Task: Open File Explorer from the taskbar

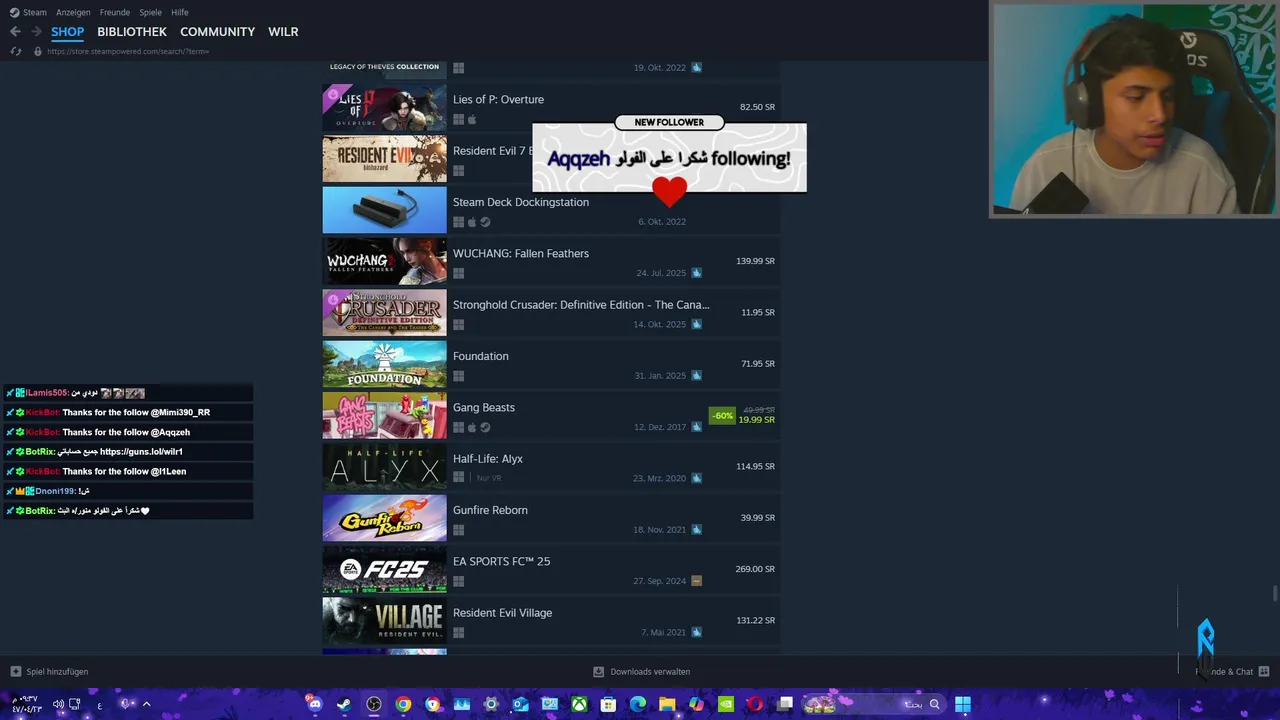Action: pyautogui.click(x=667, y=704)
